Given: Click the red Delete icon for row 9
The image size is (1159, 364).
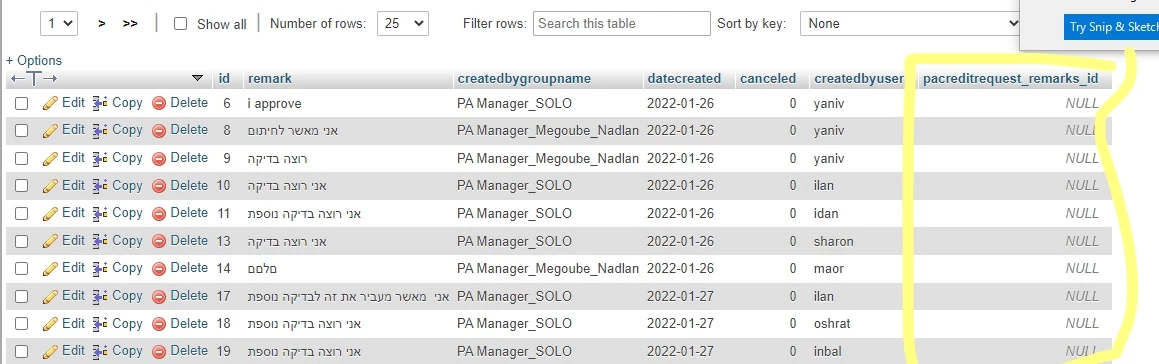Looking at the screenshot, I should tap(159, 158).
